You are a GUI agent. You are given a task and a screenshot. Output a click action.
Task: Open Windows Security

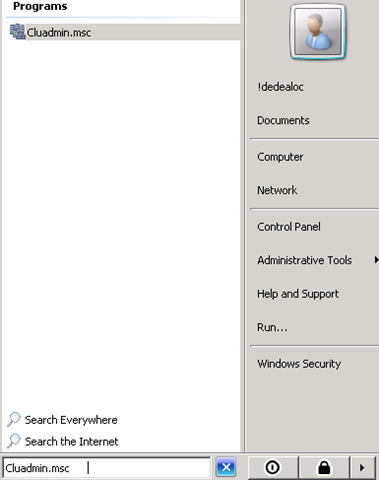coord(299,364)
